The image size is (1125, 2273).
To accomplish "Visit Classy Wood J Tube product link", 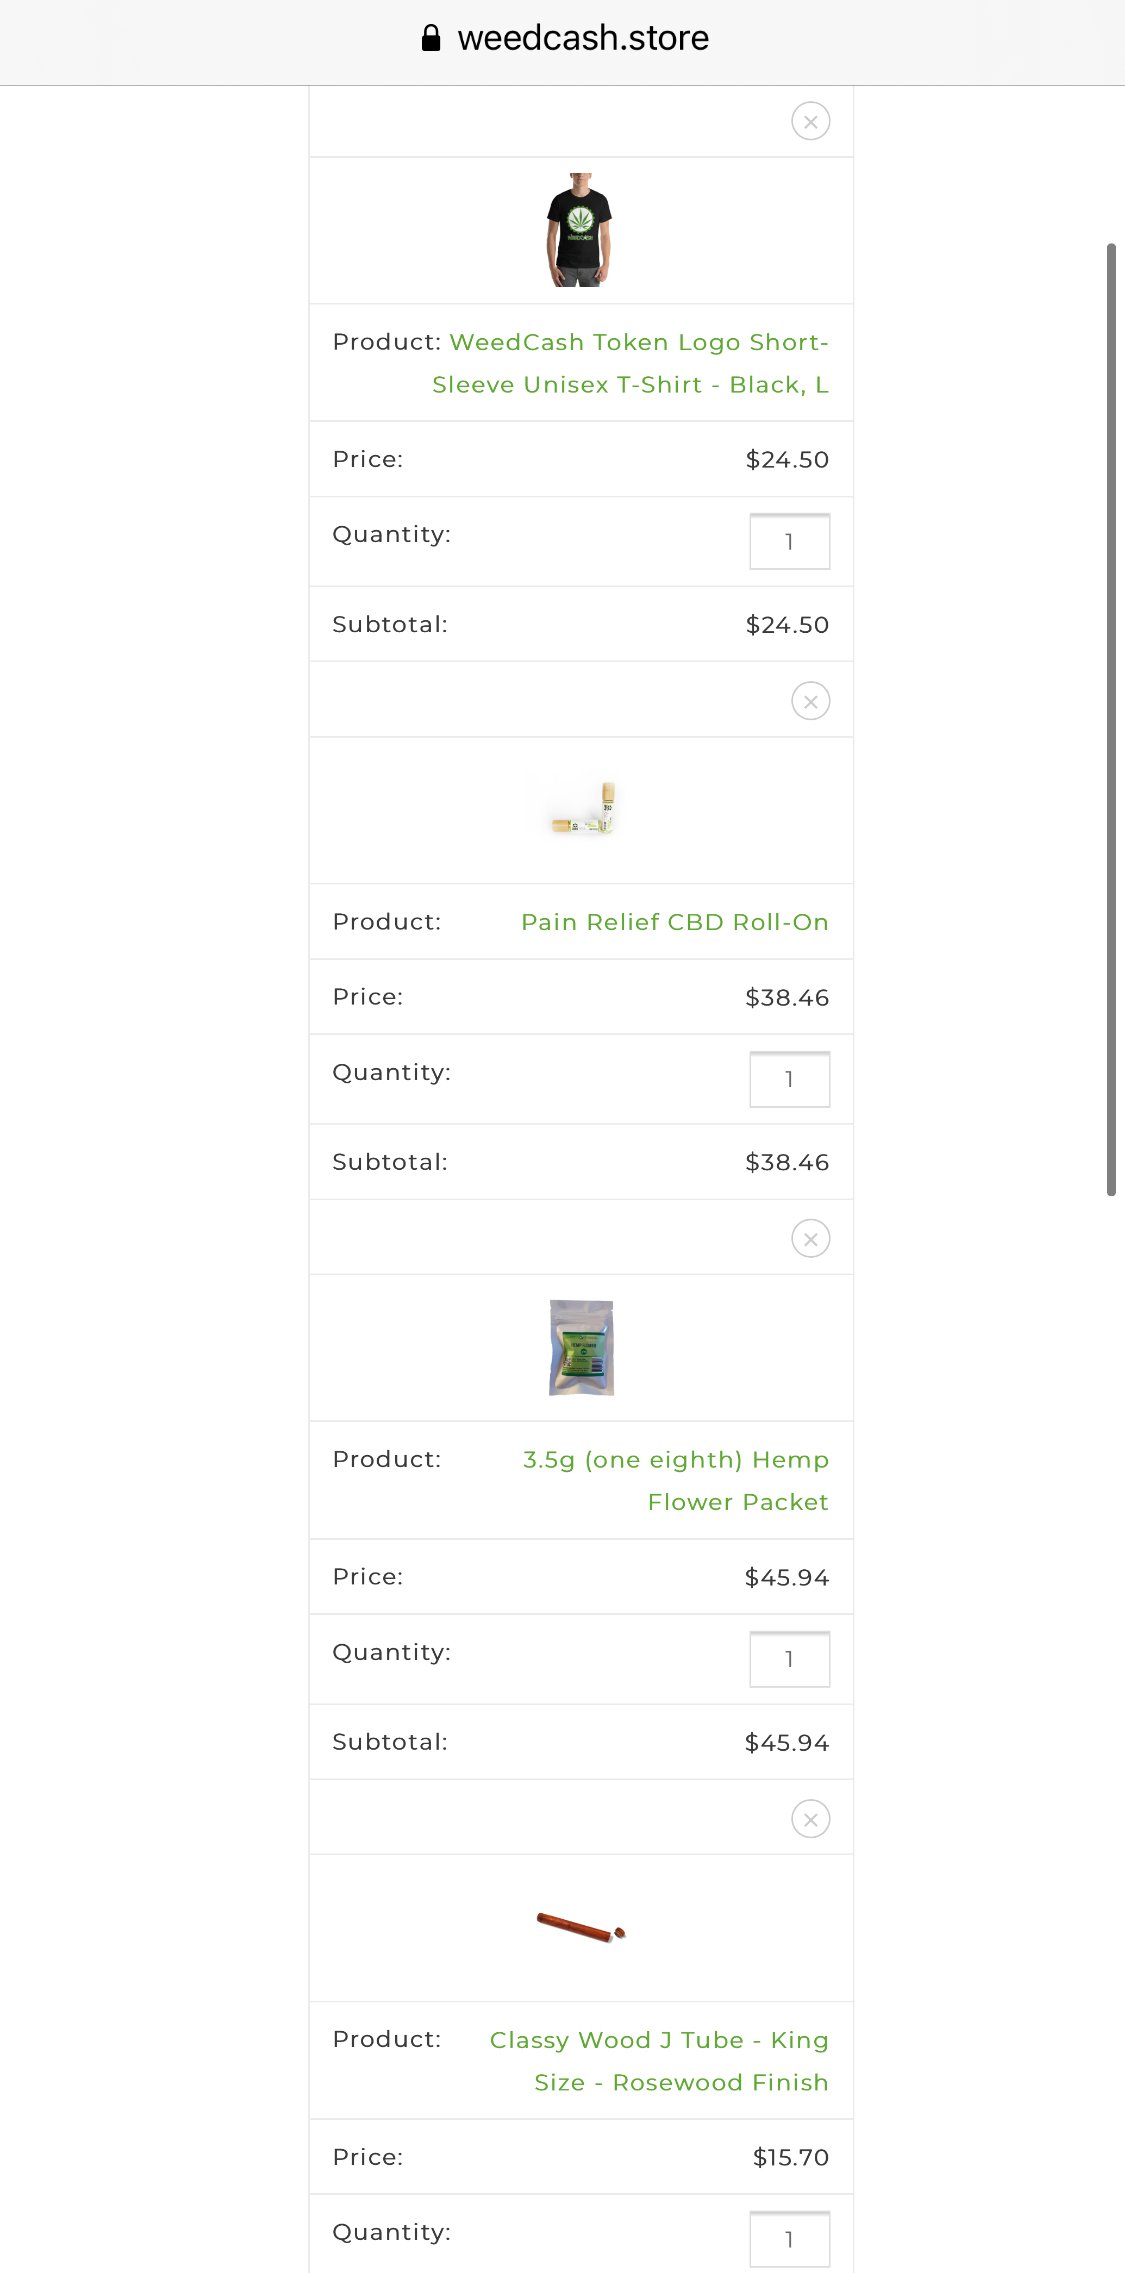I will pos(659,2060).
